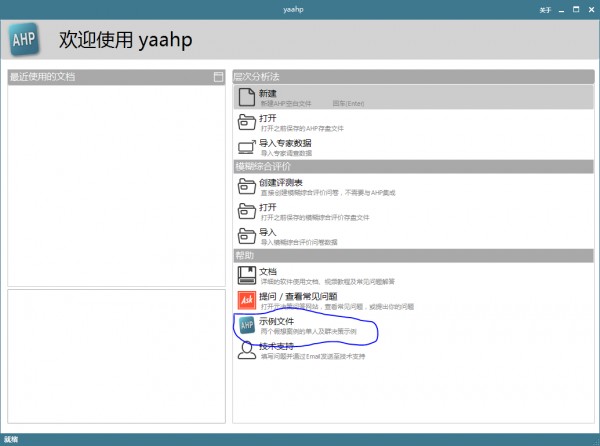Click the icon in the 最近使用的文档 header

(x=218, y=77)
